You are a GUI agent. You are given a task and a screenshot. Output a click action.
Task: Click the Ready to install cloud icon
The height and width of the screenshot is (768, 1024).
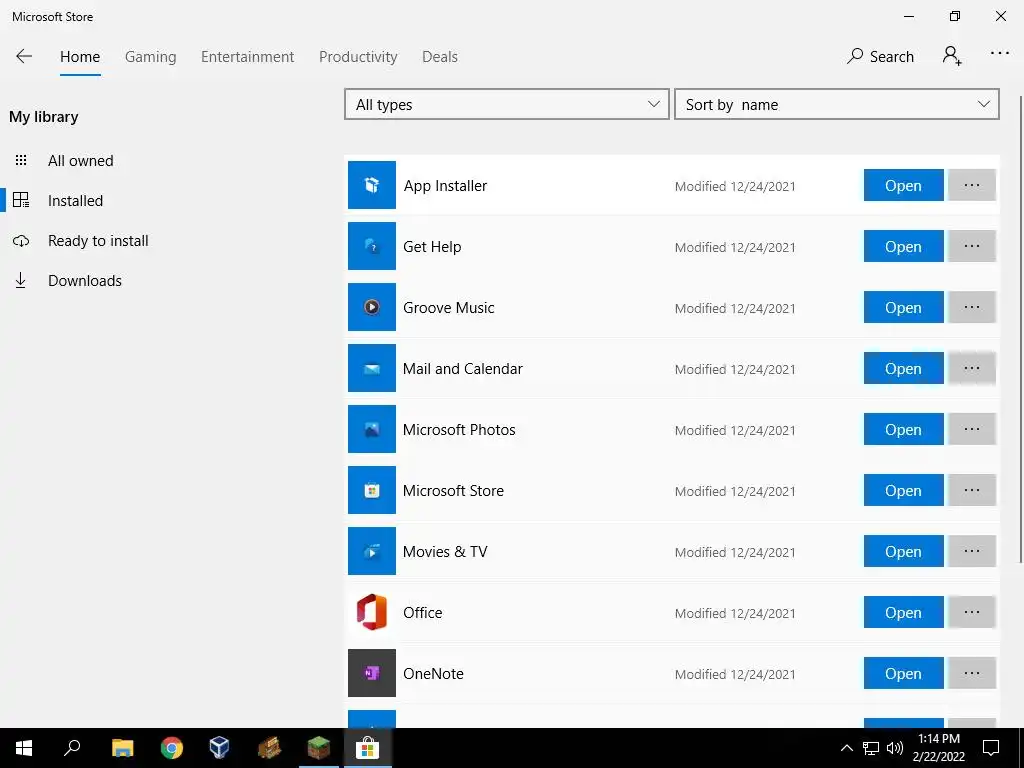click(x=21, y=241)
